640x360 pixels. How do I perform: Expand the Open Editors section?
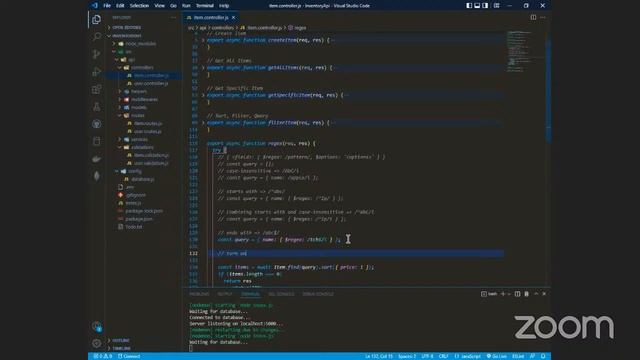(127, 27)
